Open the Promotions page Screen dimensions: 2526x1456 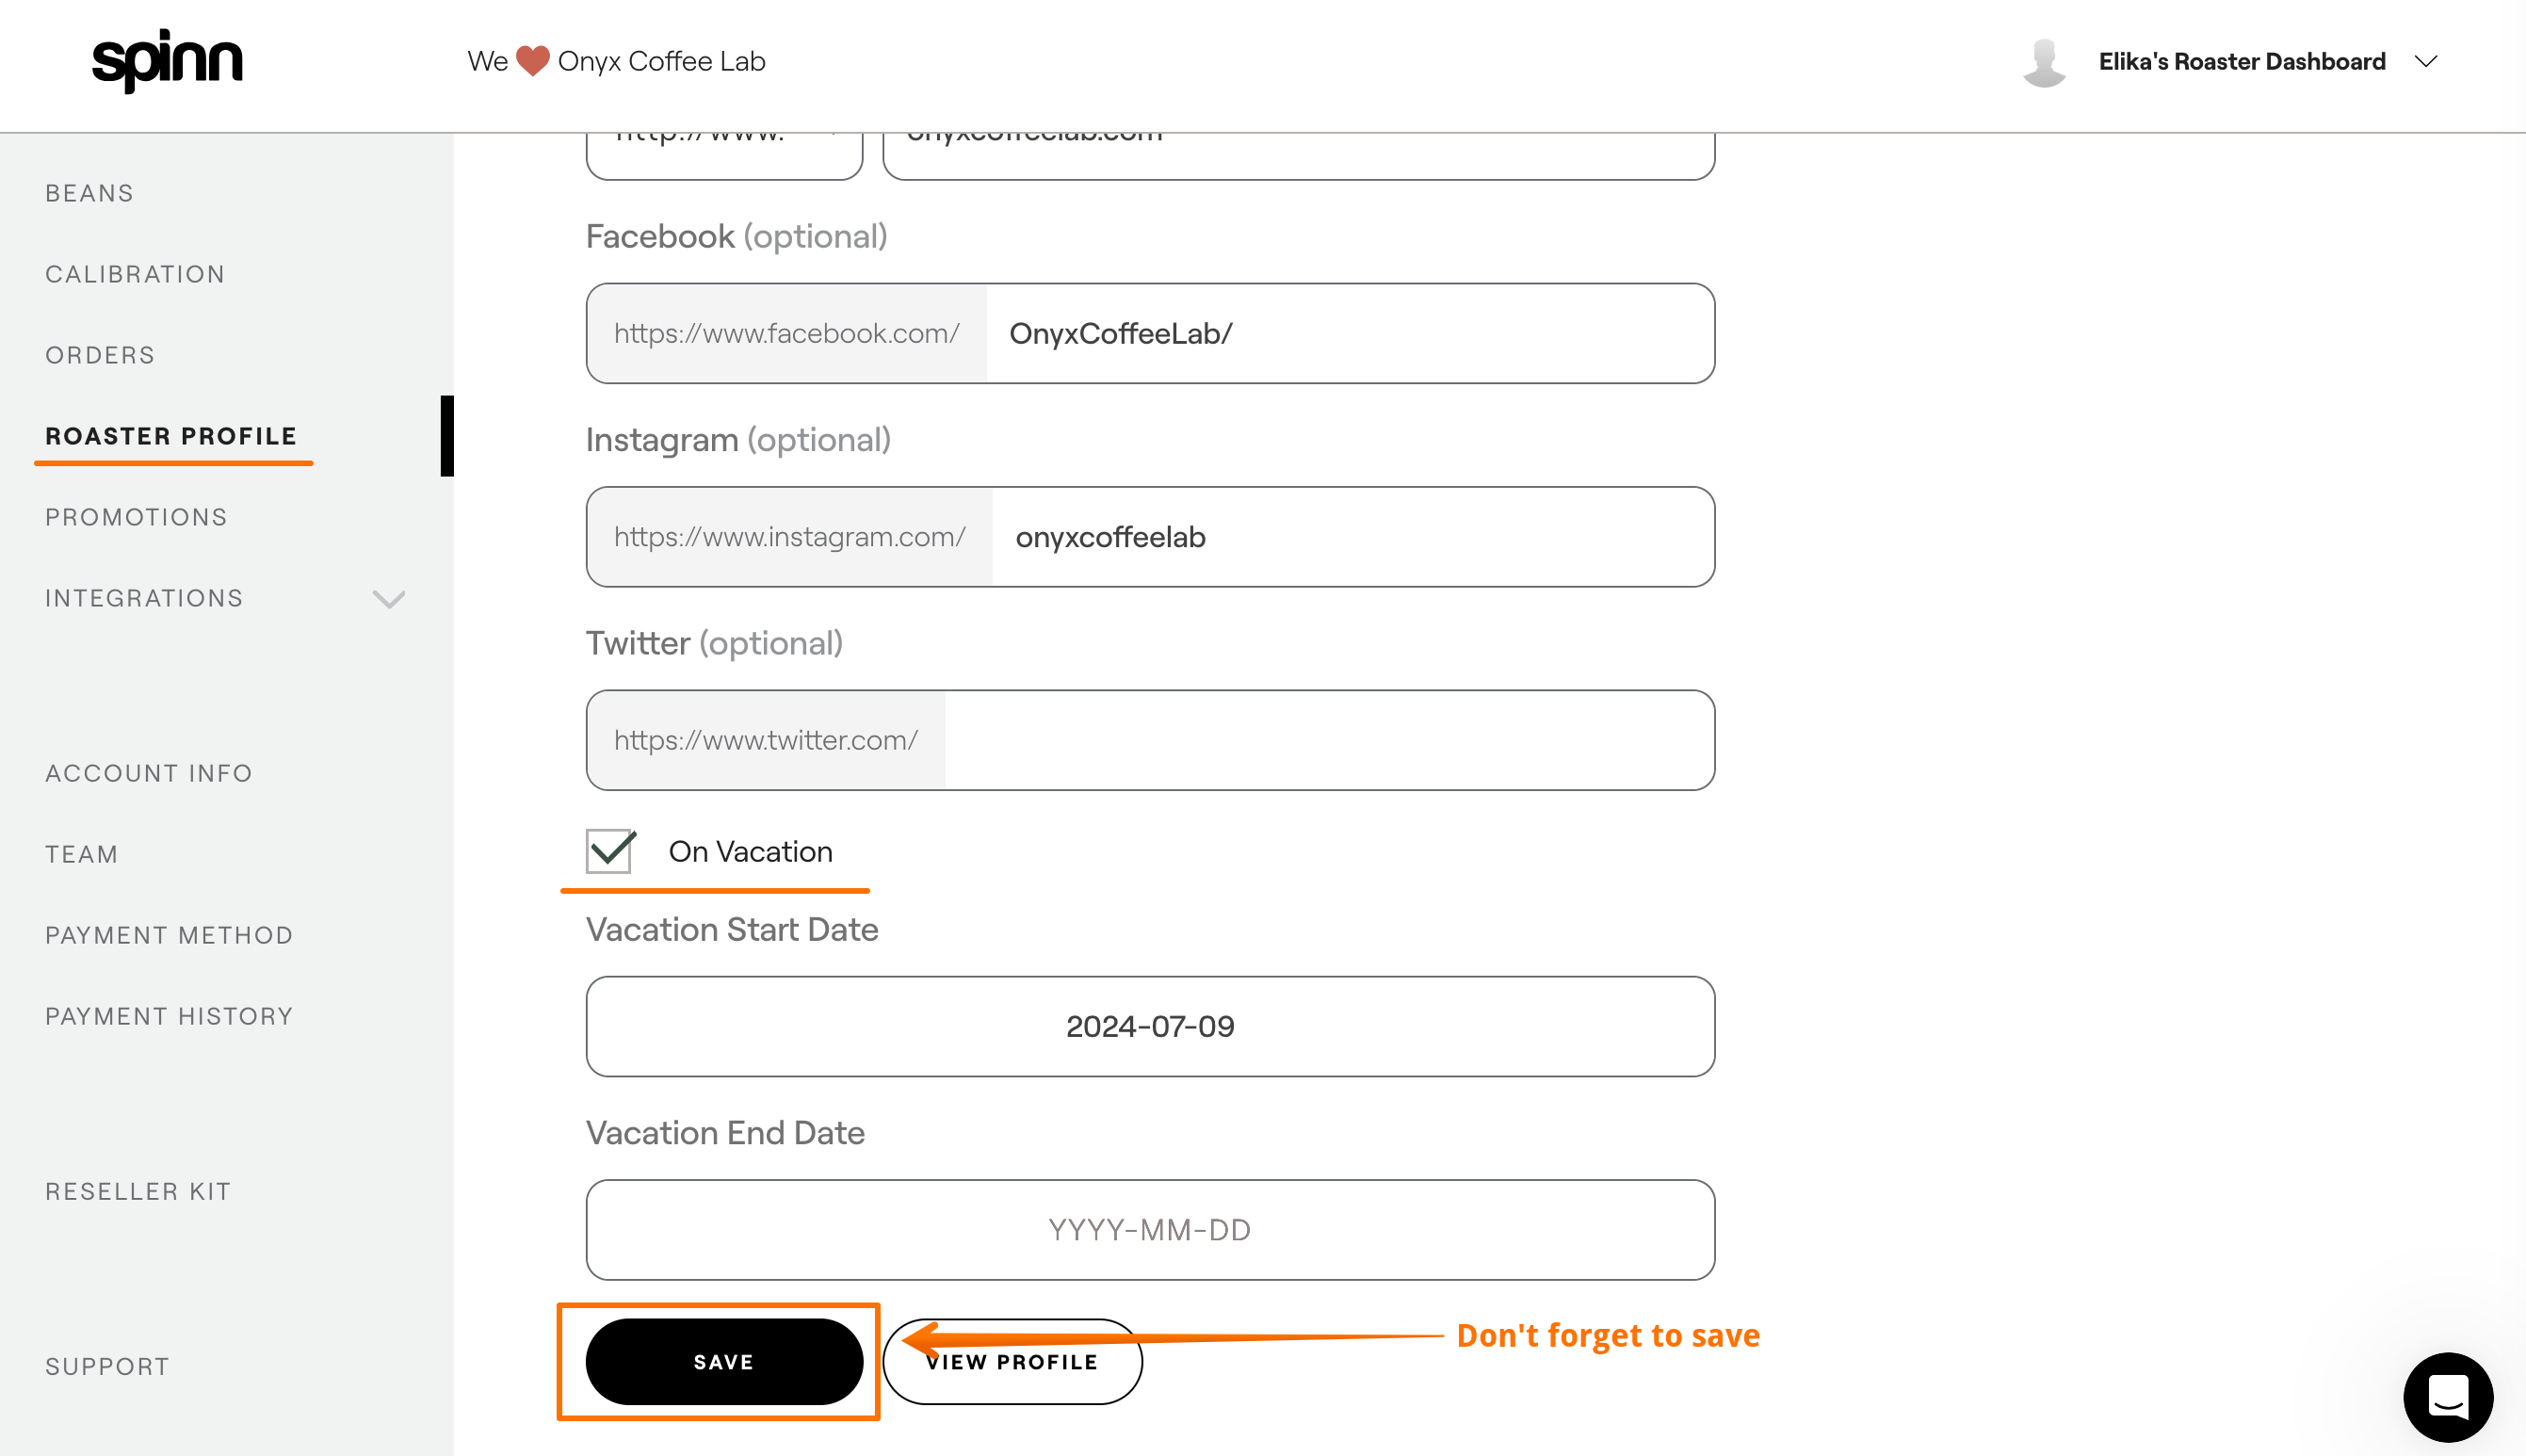(136, 517)
